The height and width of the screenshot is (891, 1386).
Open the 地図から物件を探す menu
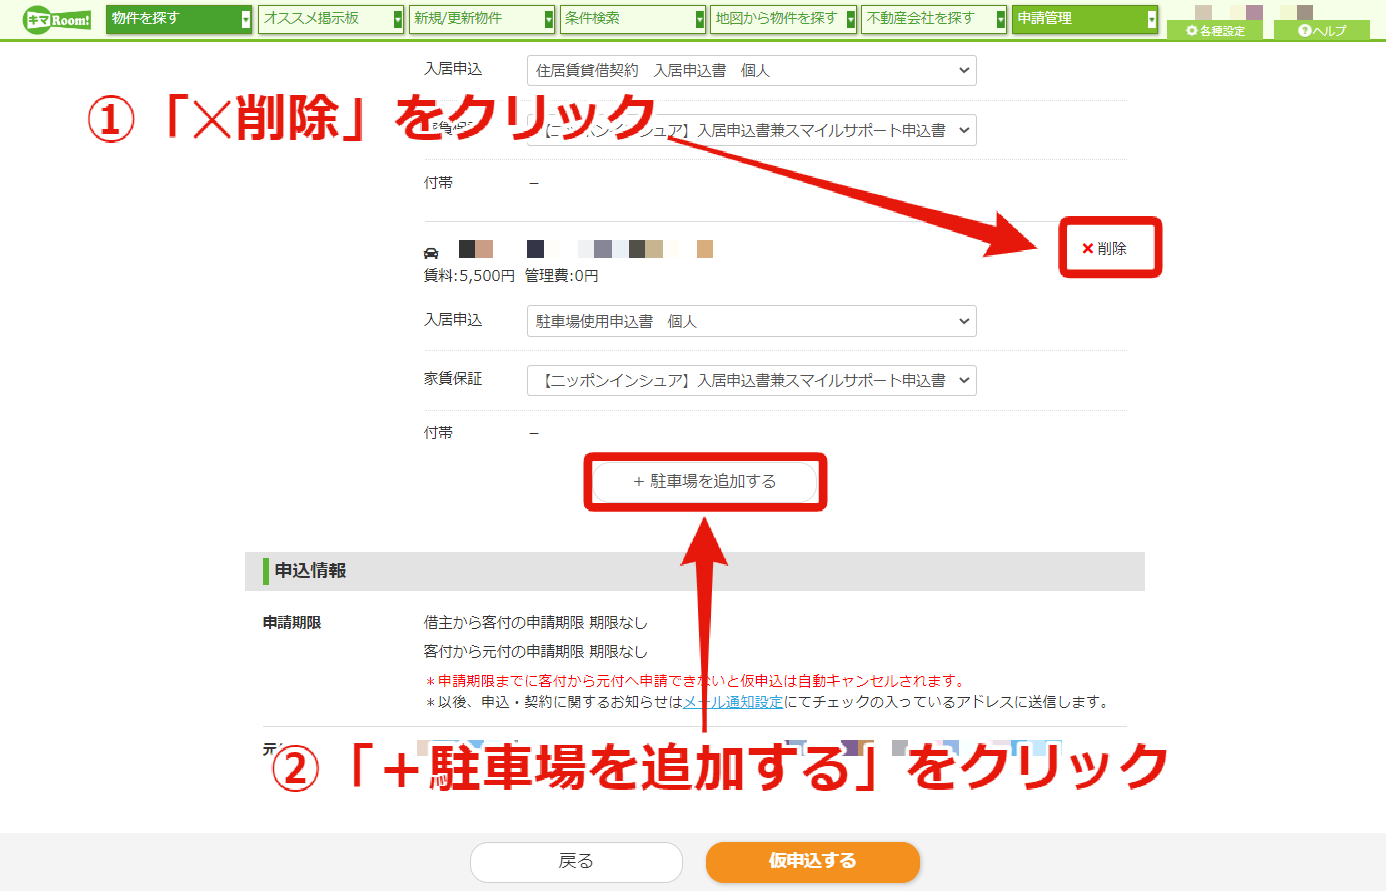[784, 19]
